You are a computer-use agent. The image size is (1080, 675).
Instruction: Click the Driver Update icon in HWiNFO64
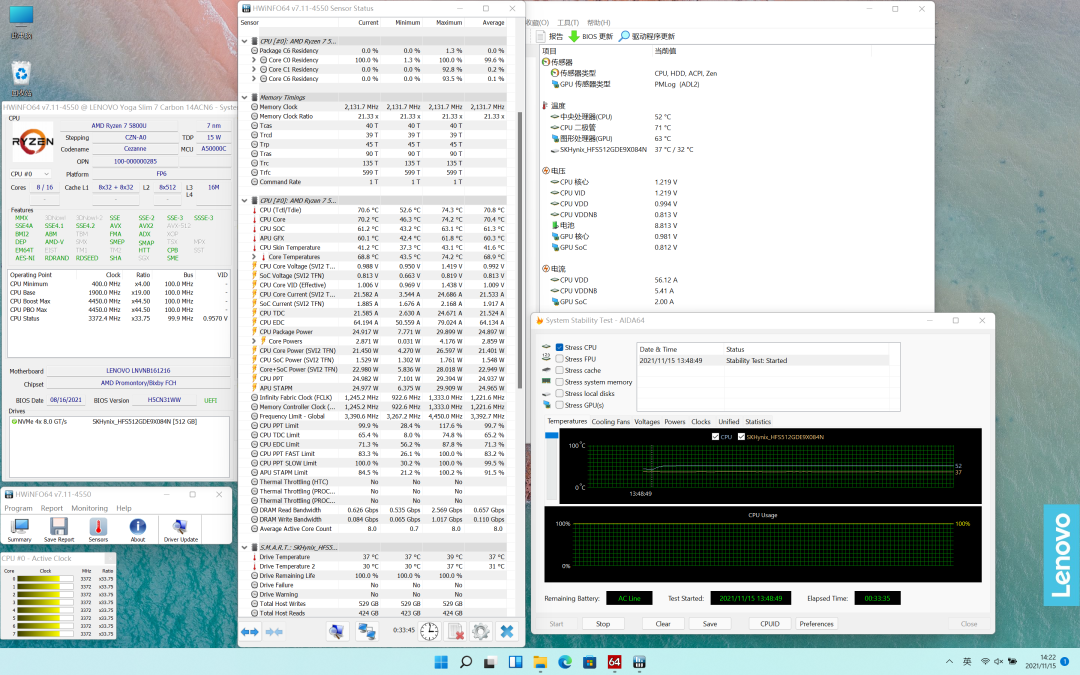[180, 529]
